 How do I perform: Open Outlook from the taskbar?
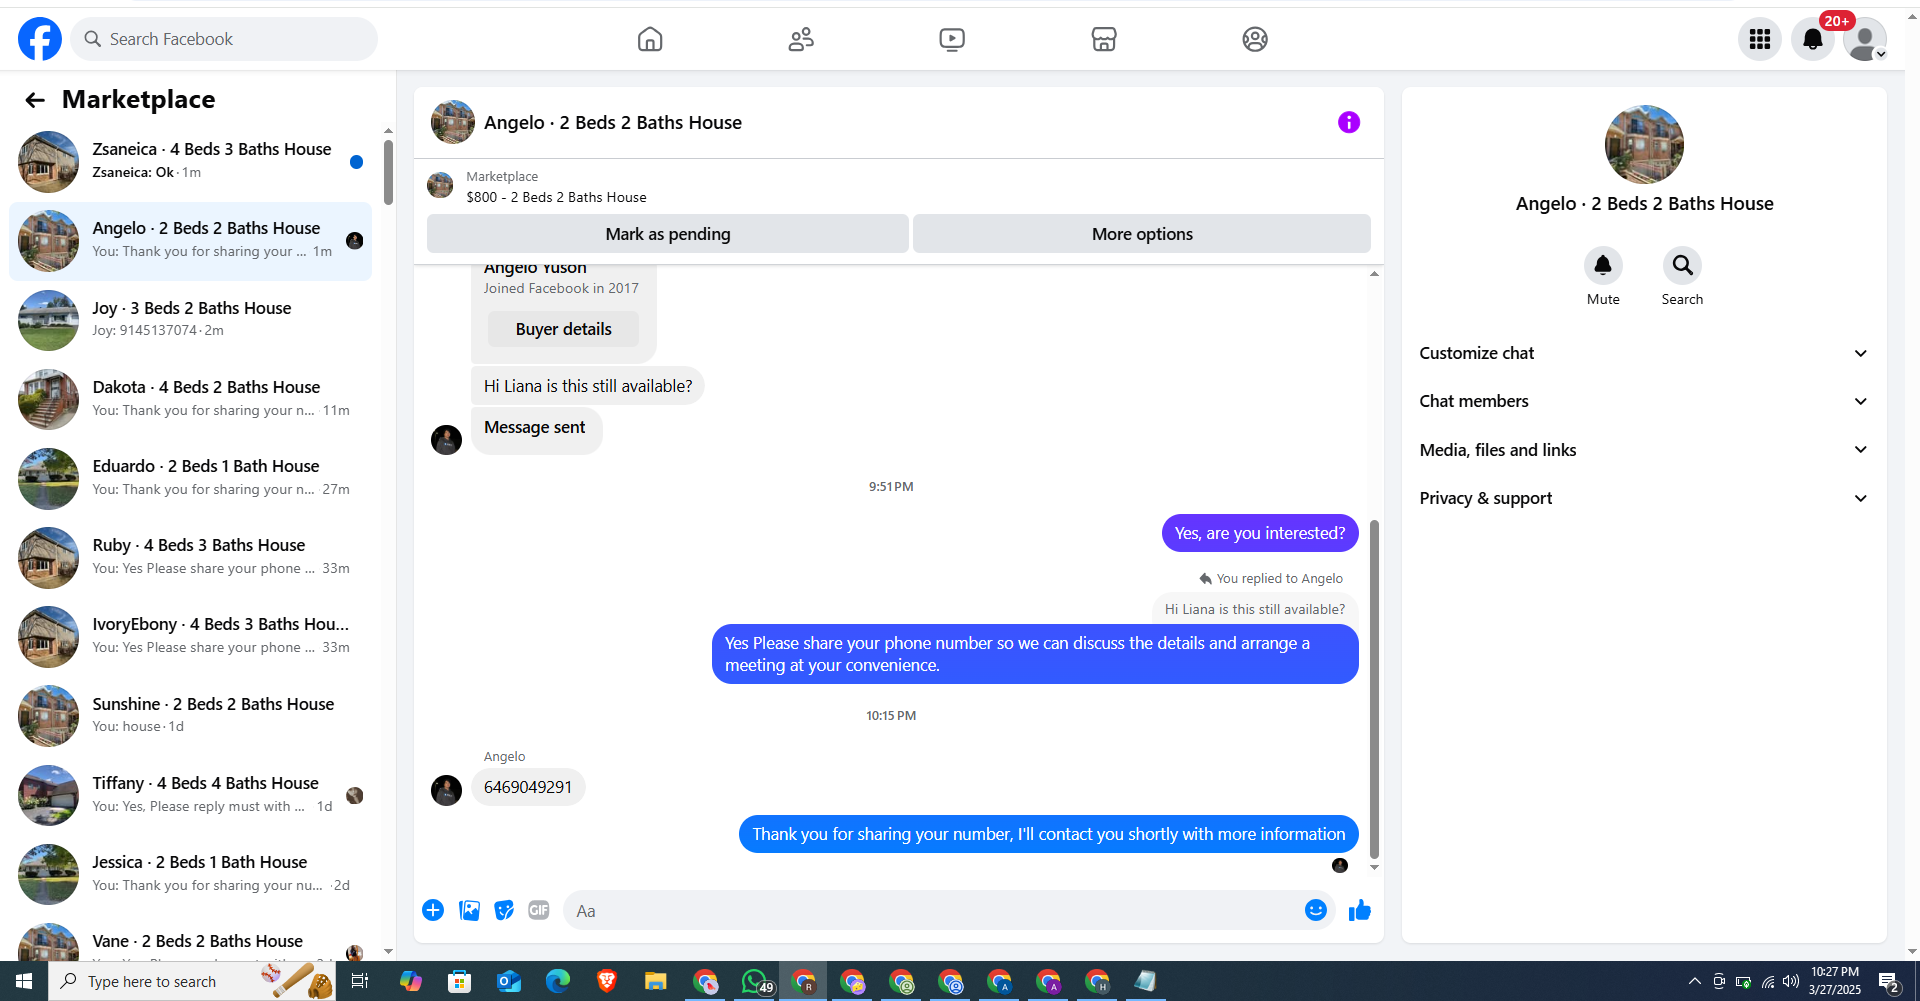tap(509, 981)
